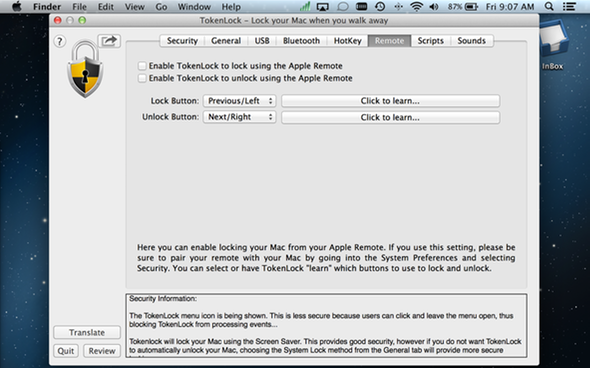Click to learn the Lock Button
590x368 pixels.
tap(390, 101)
